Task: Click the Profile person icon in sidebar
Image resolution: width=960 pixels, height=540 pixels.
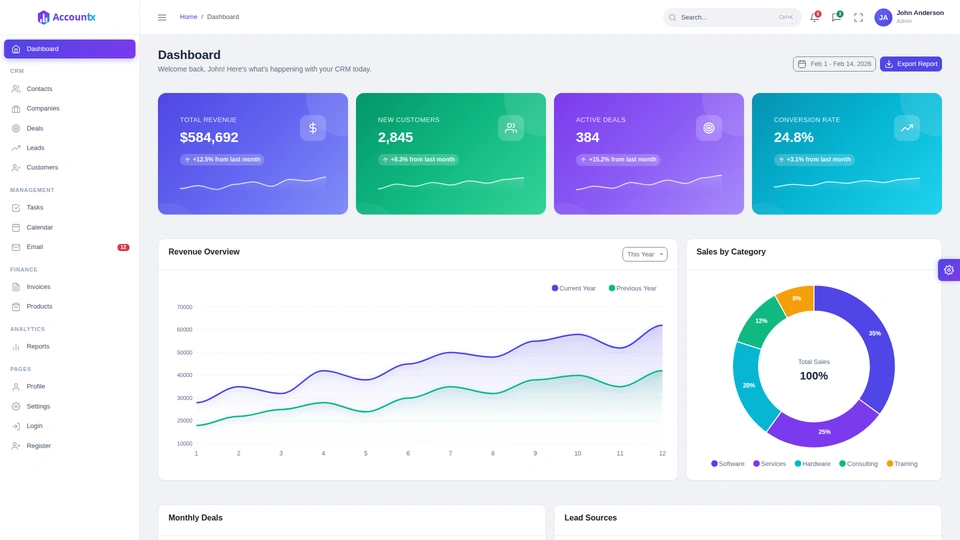Action: click(x=16, y=386)
